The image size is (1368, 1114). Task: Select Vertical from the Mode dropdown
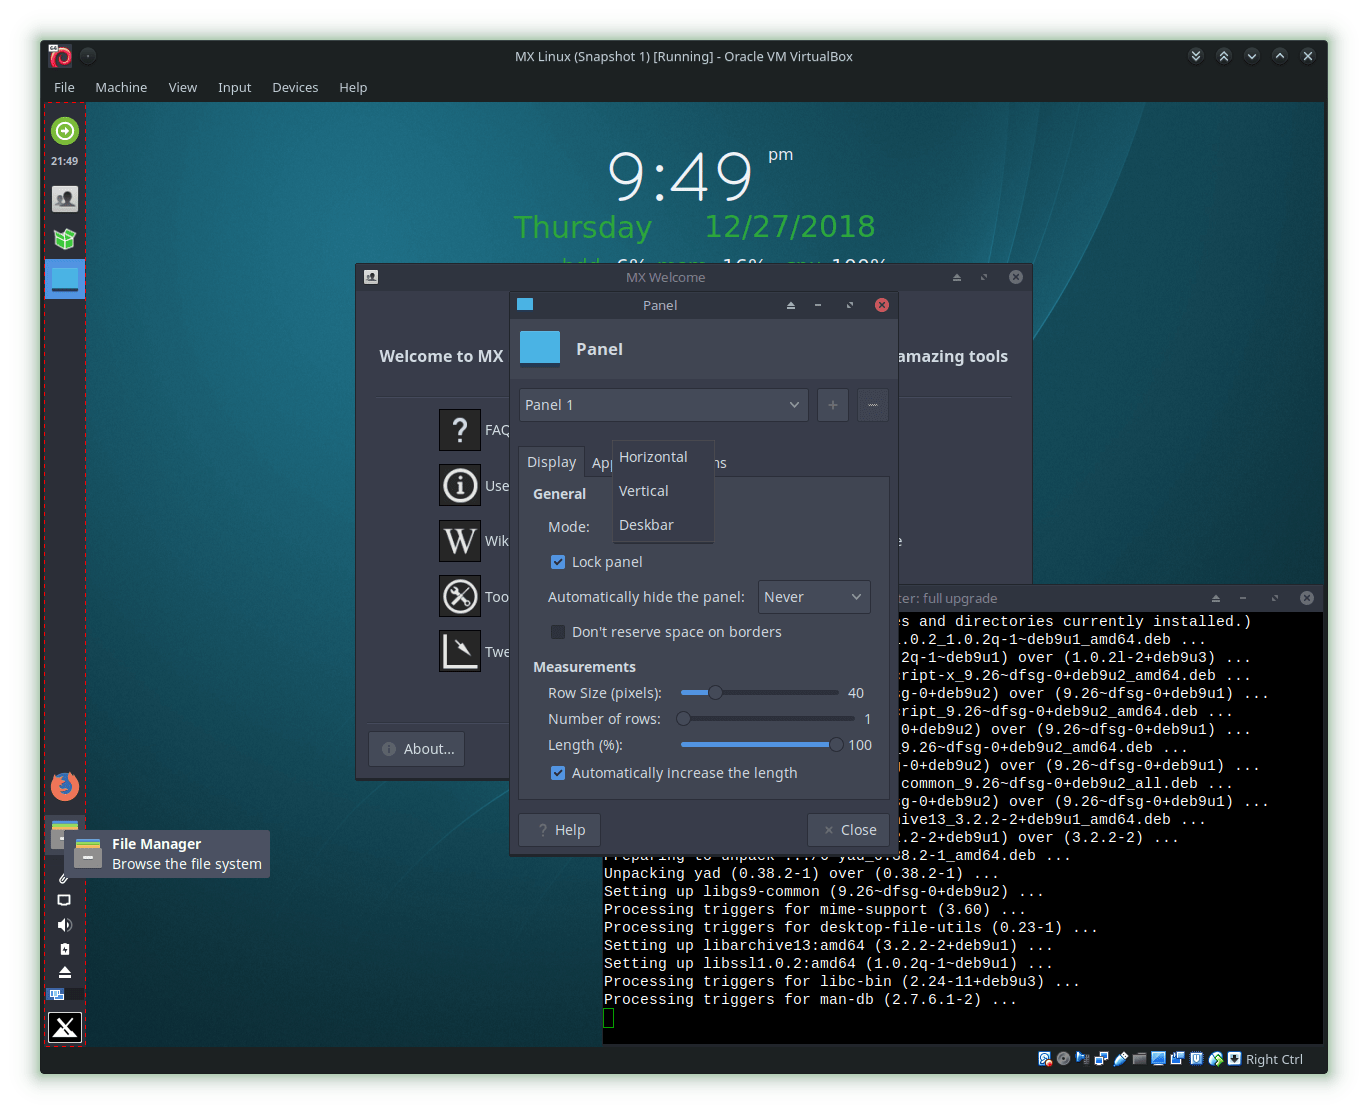pos(644,490)
